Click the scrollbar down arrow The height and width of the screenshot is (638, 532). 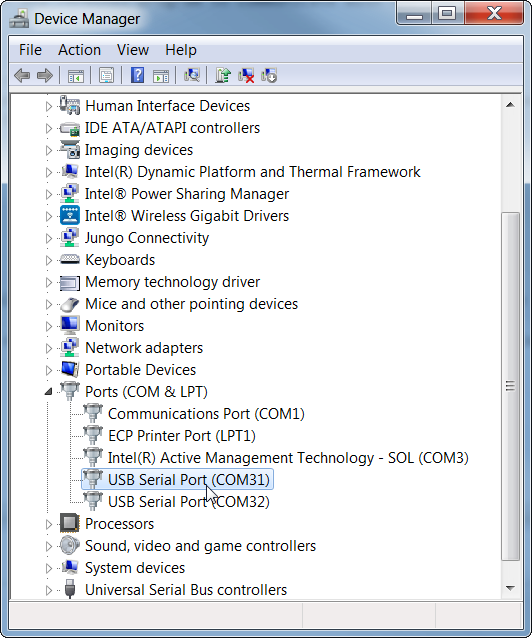point(510,588)
